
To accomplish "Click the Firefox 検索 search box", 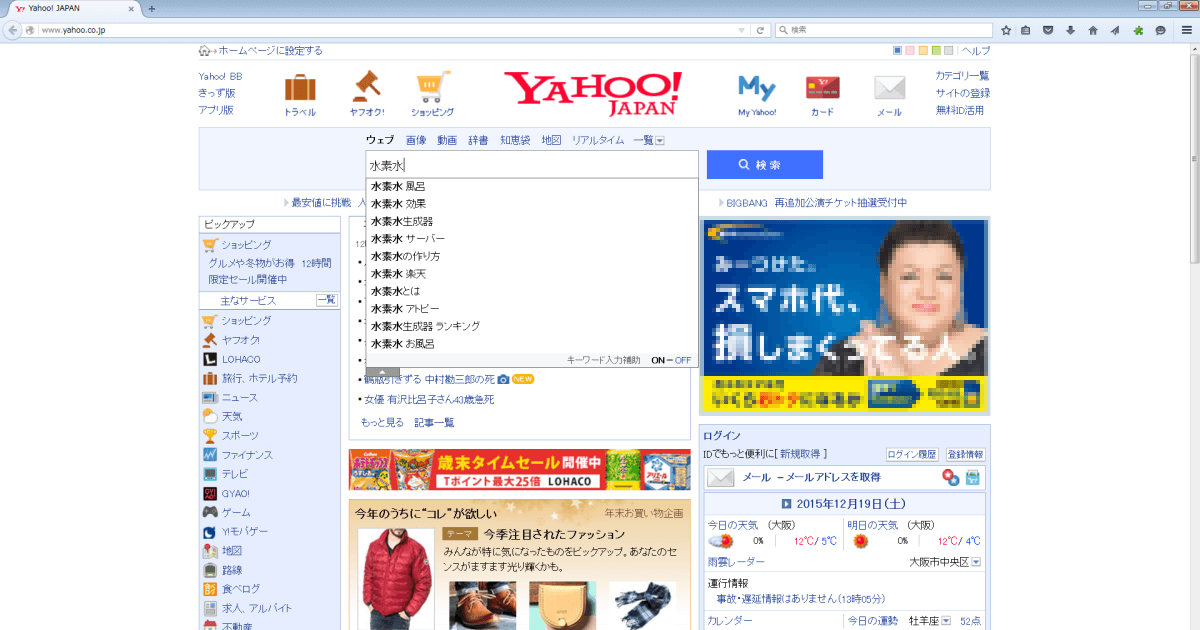I will point(884,30).
